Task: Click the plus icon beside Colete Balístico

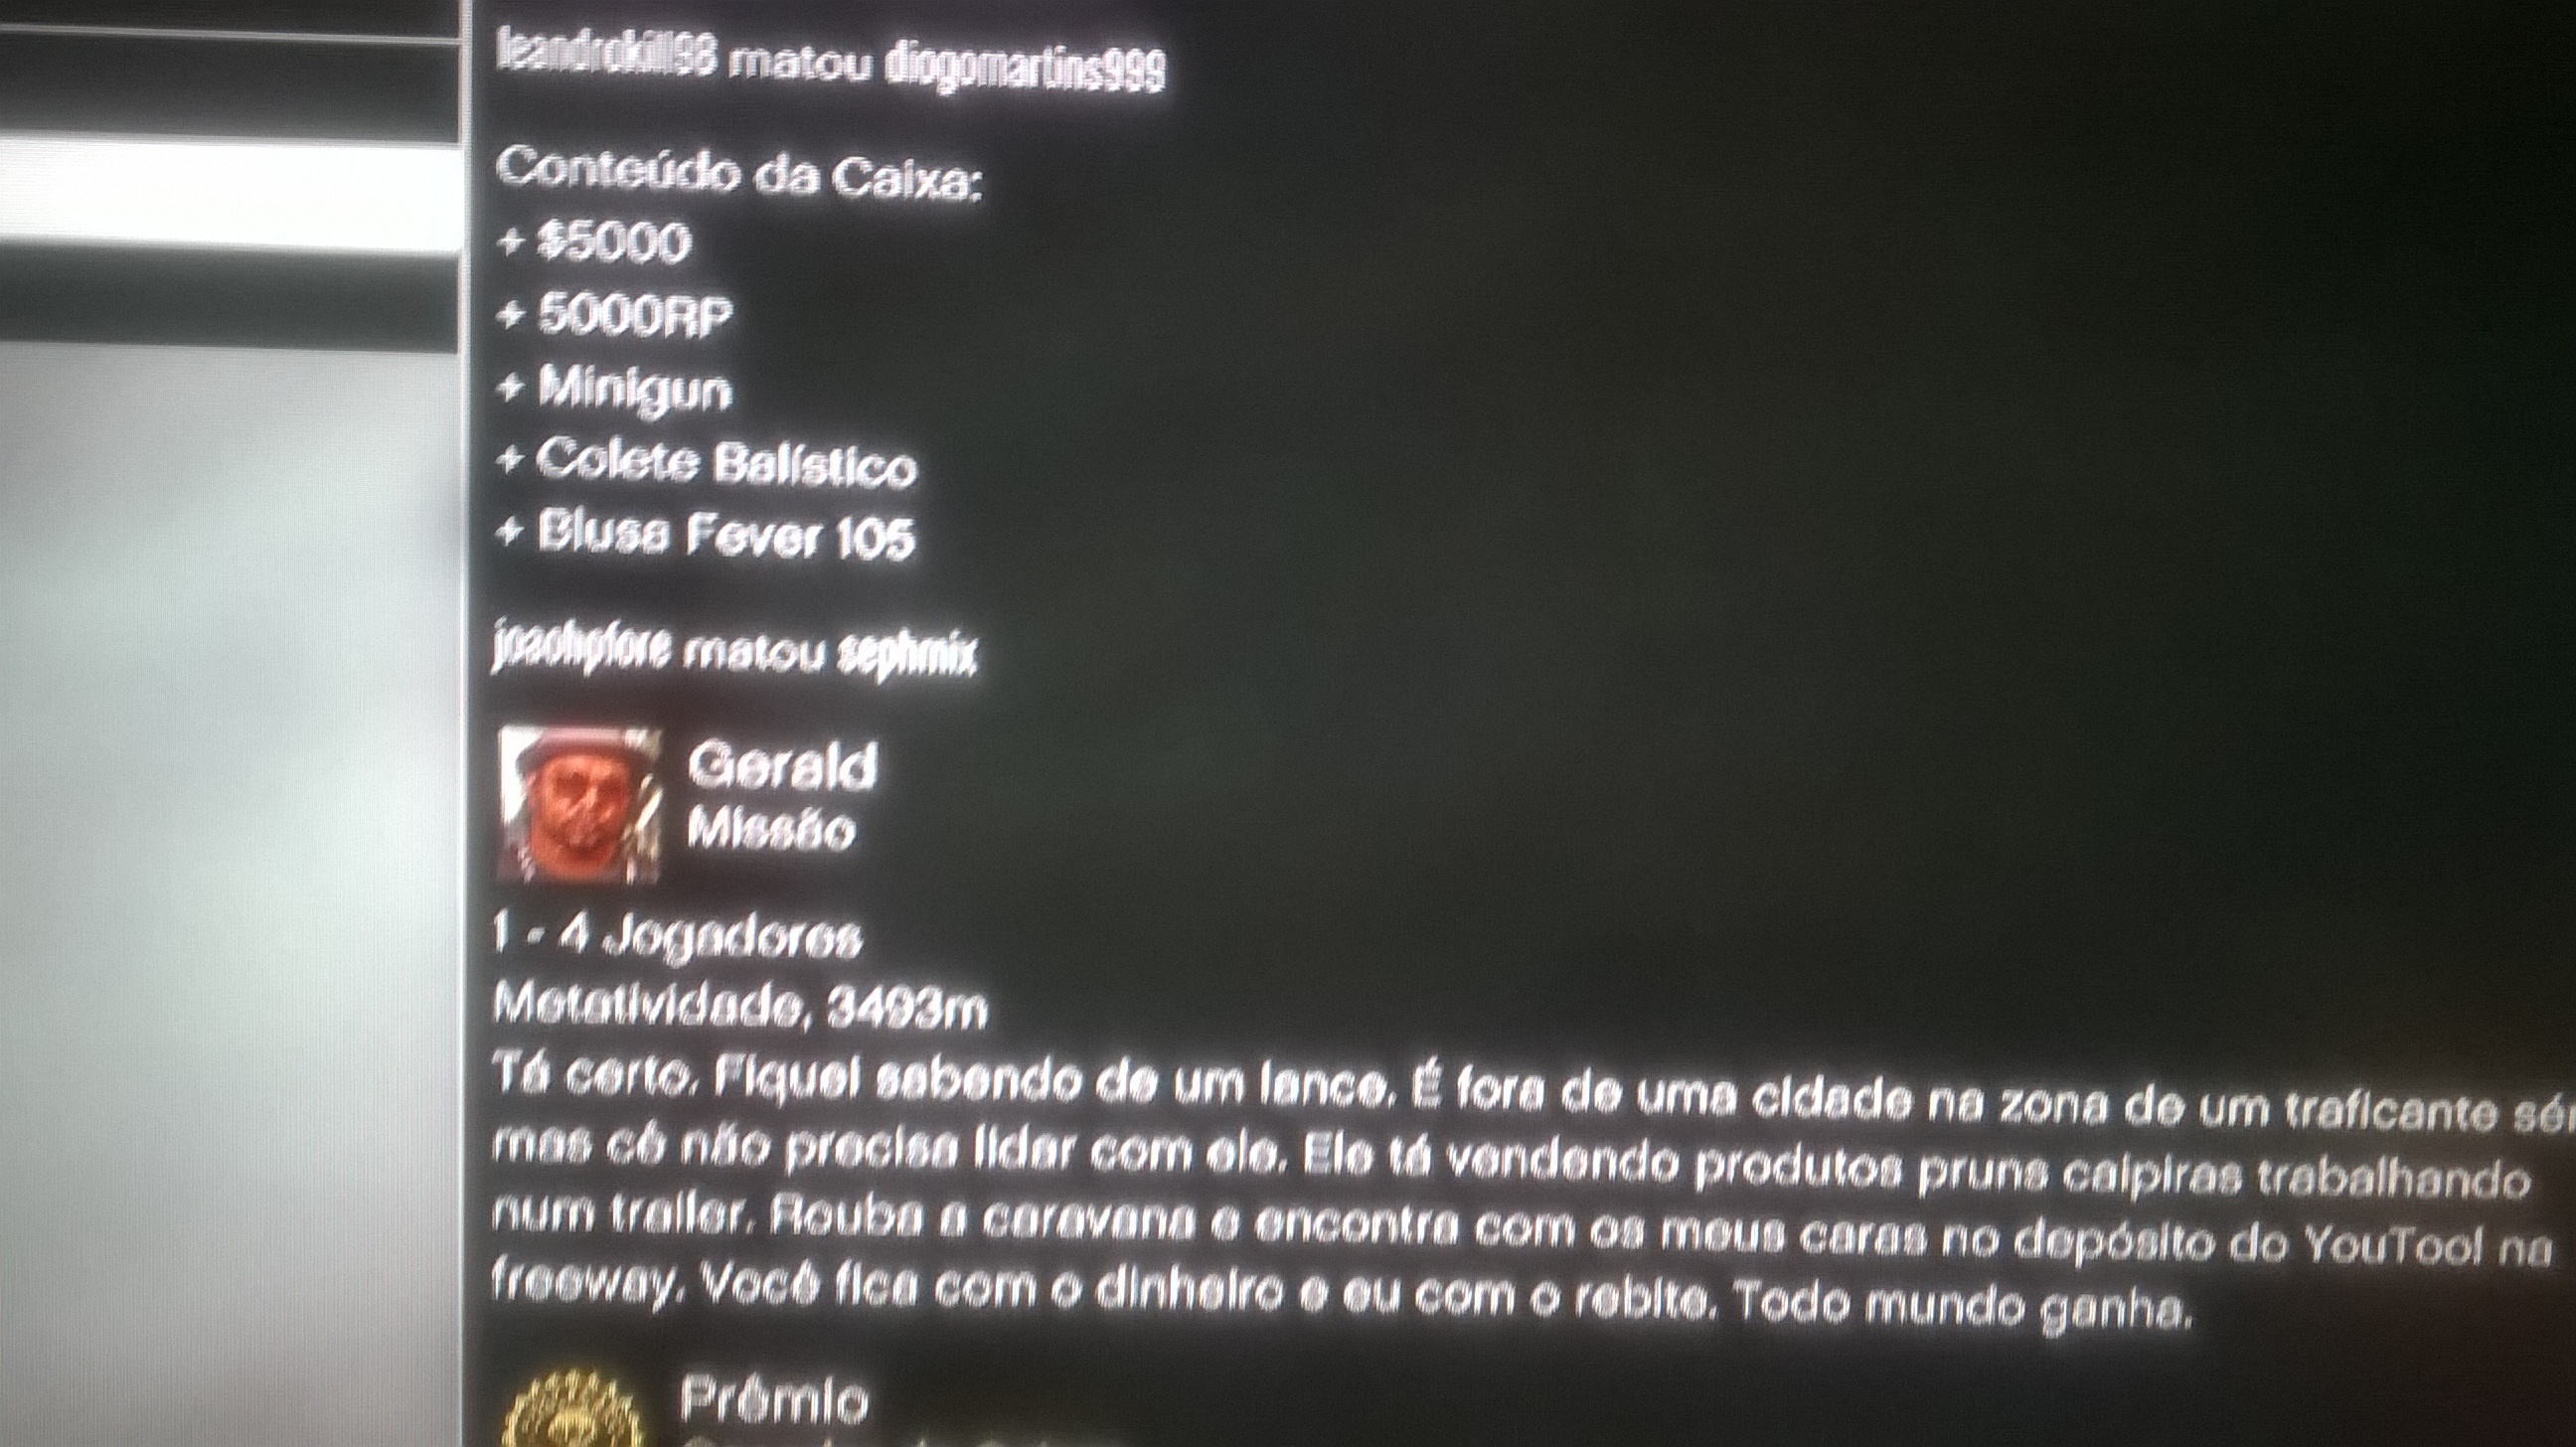Action: point(511,460)
